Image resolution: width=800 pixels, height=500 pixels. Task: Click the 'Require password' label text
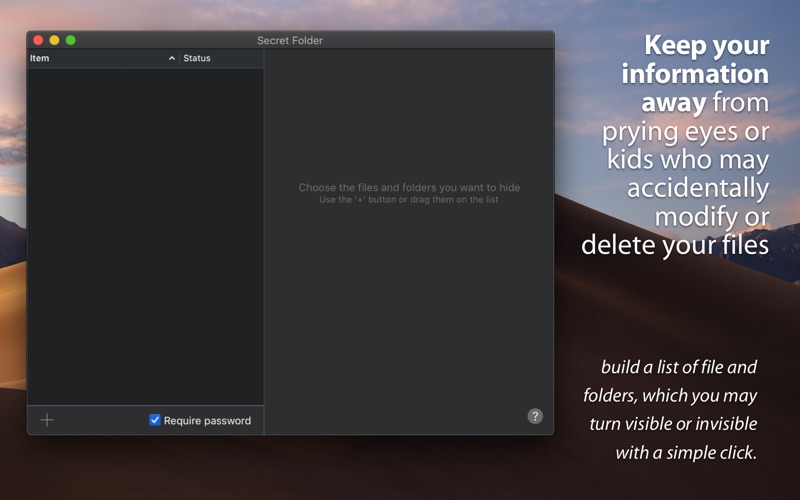point(207,420)
